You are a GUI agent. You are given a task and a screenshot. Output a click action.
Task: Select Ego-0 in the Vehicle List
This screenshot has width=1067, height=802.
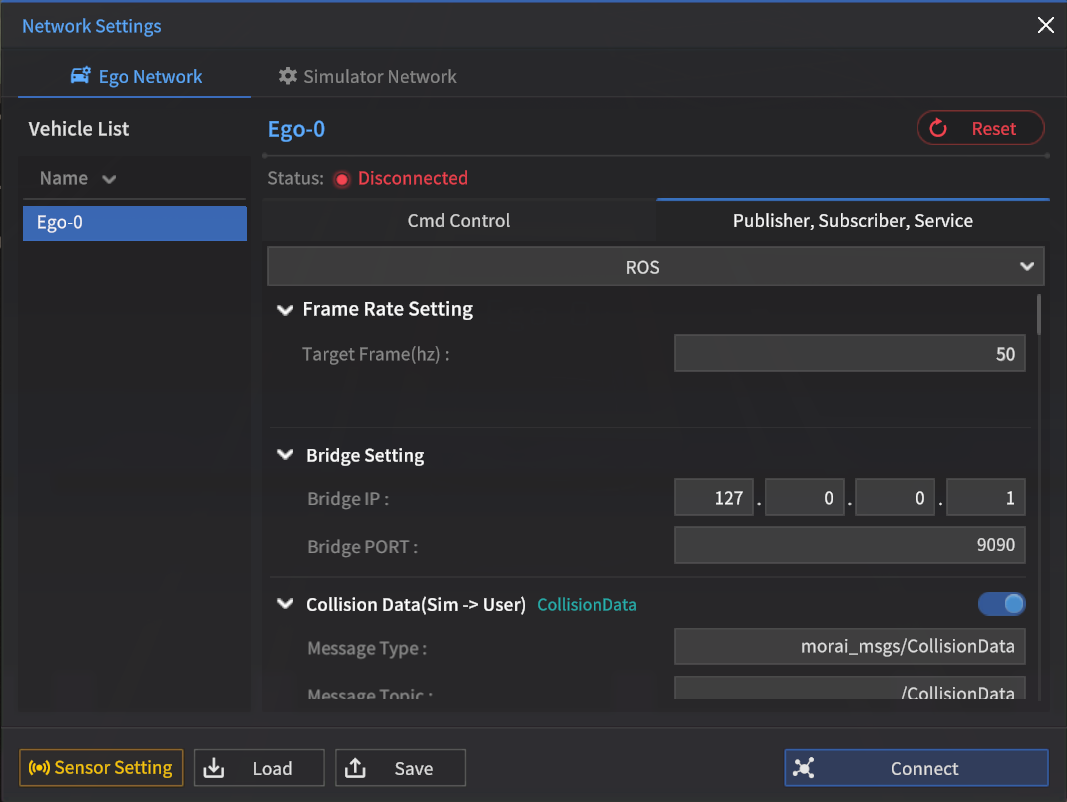tap(135, 222)
